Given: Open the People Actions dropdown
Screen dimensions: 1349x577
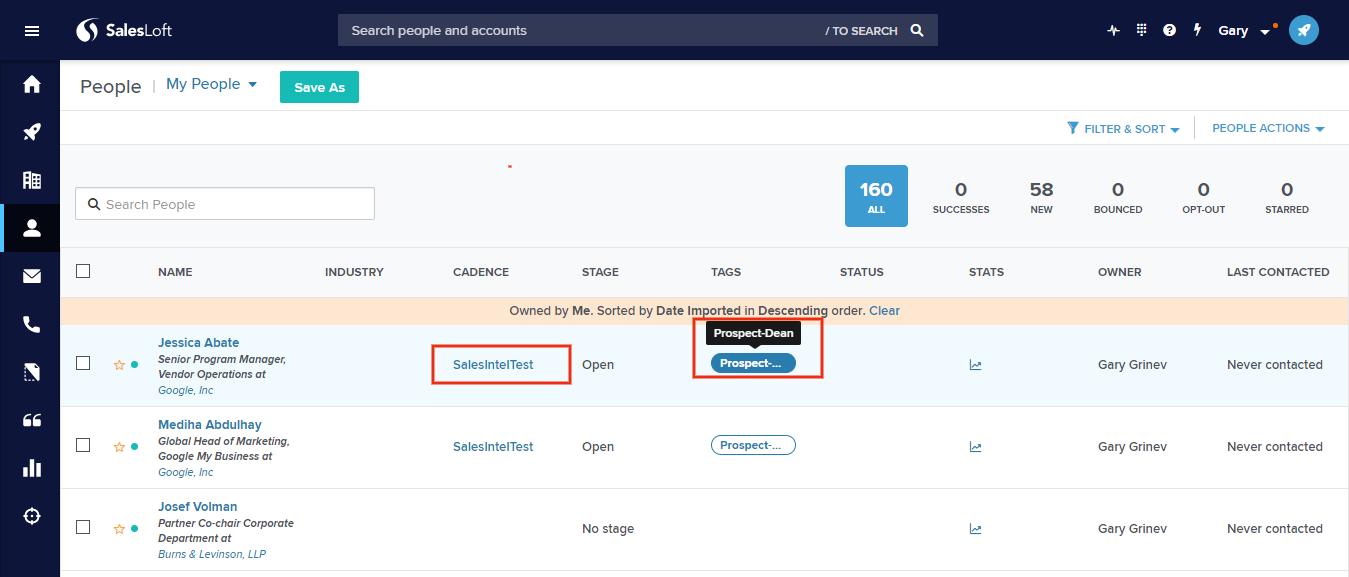Looking at the screenshot, I should [x=1268, y=129].
